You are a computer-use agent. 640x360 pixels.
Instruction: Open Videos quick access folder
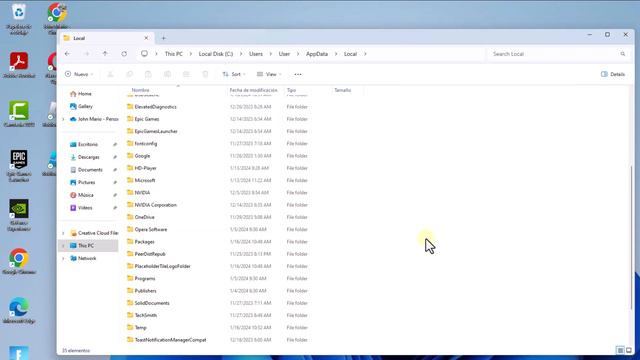tap(85, 208)
